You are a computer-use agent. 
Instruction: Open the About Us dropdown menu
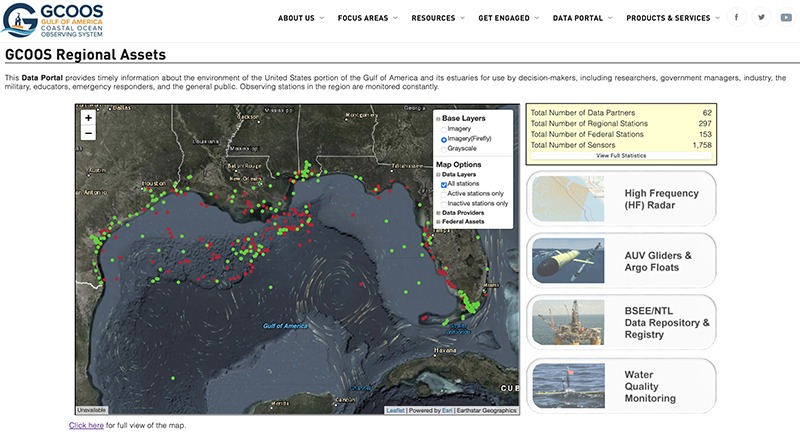tap(301, 18)
